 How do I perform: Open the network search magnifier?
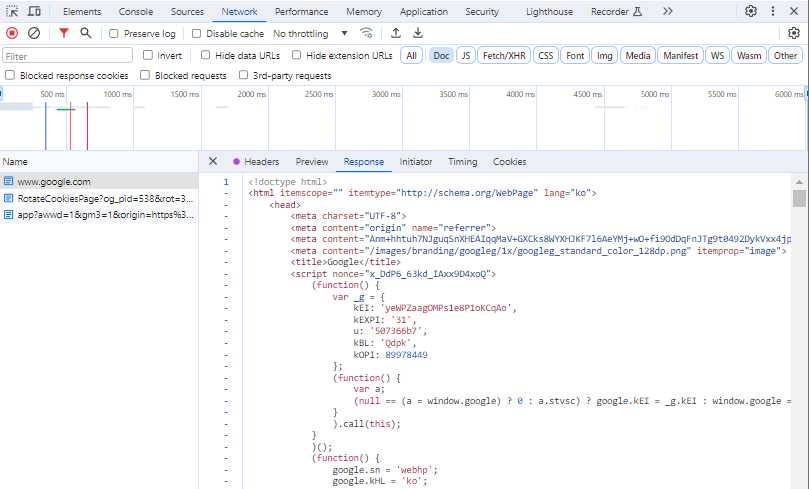tap(86, 33)
